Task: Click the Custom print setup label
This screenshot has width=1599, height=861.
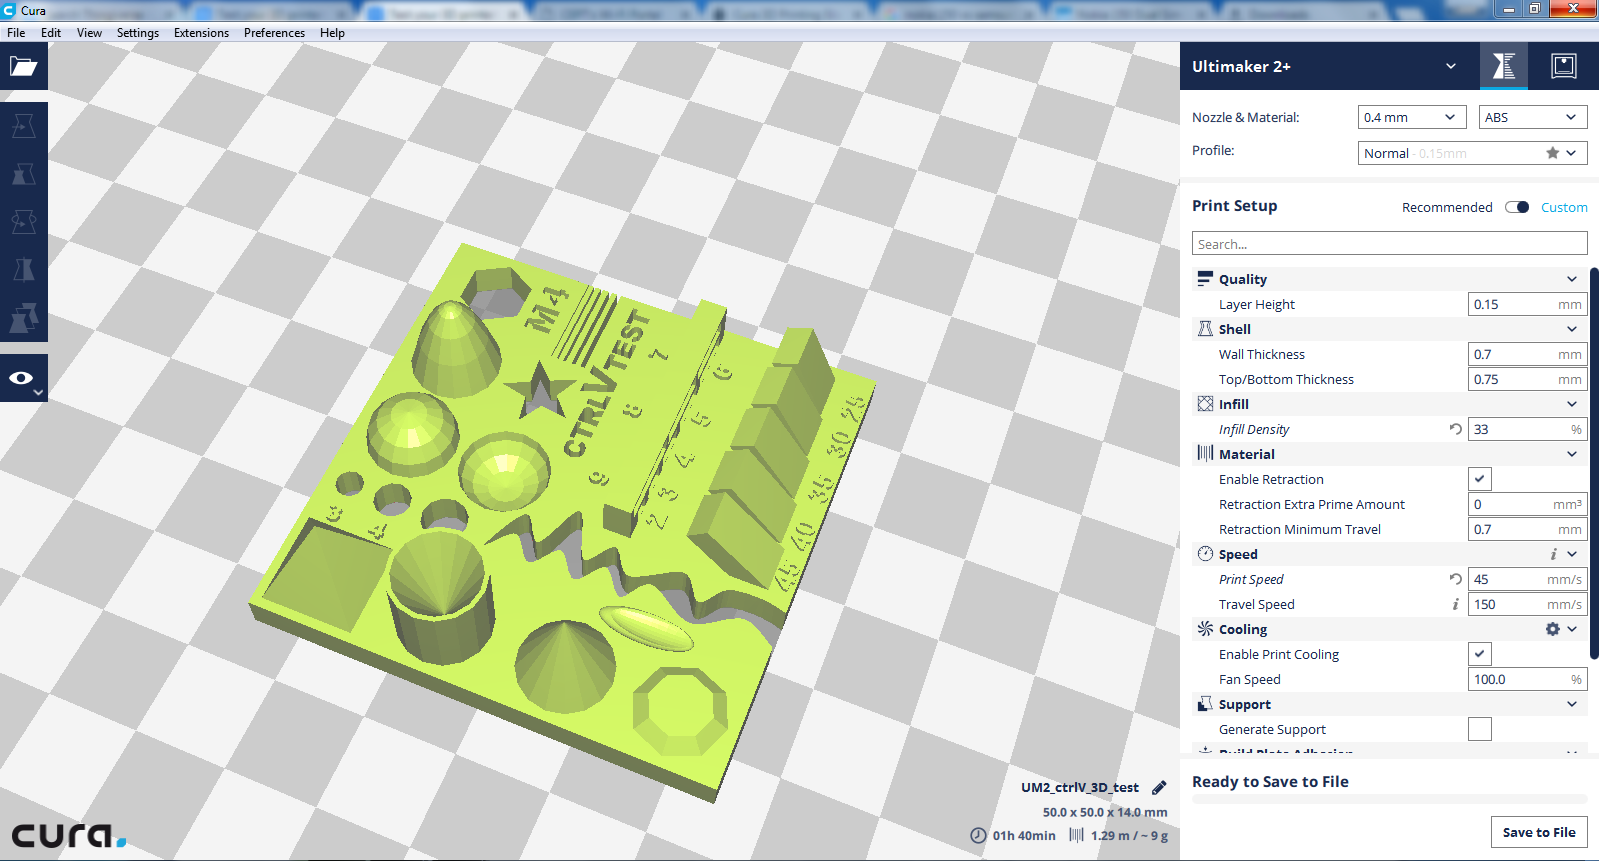Action: click(x=1564, y=207)
